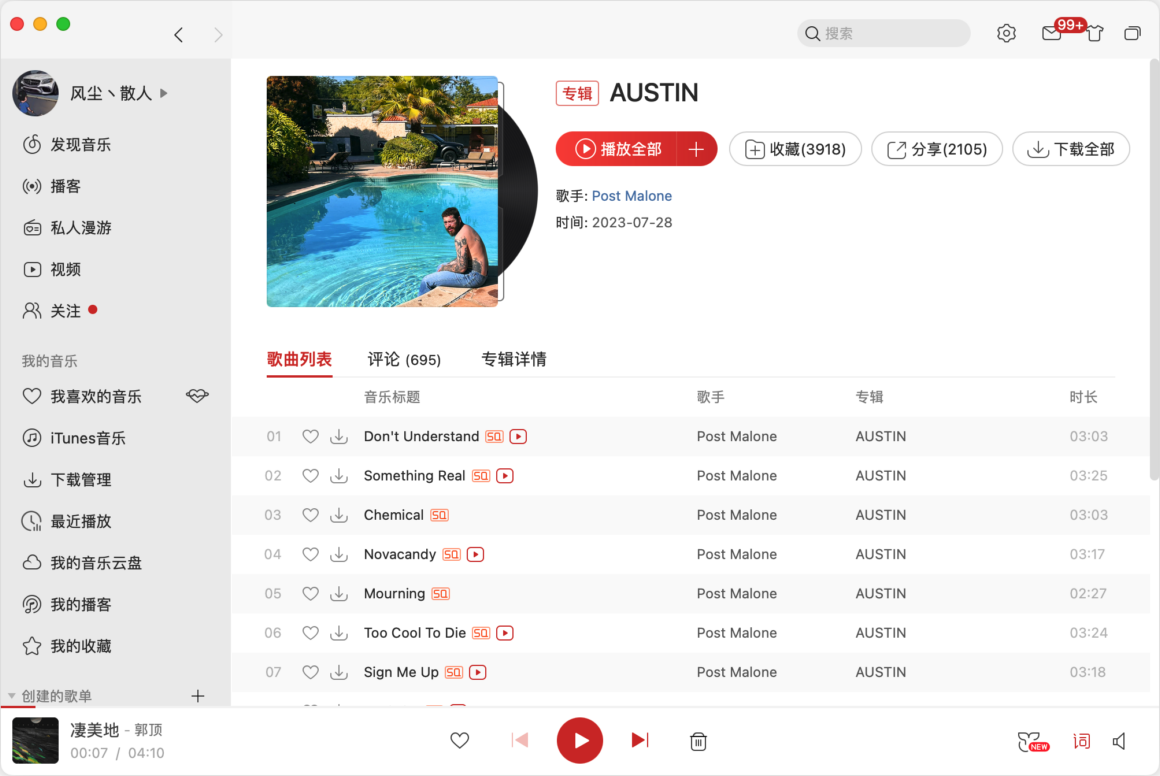Start heartbeat mode next to 我喜欢的音乐
Image resolution: width=1160 pixels, height=776 pixels.
(197, 397)
